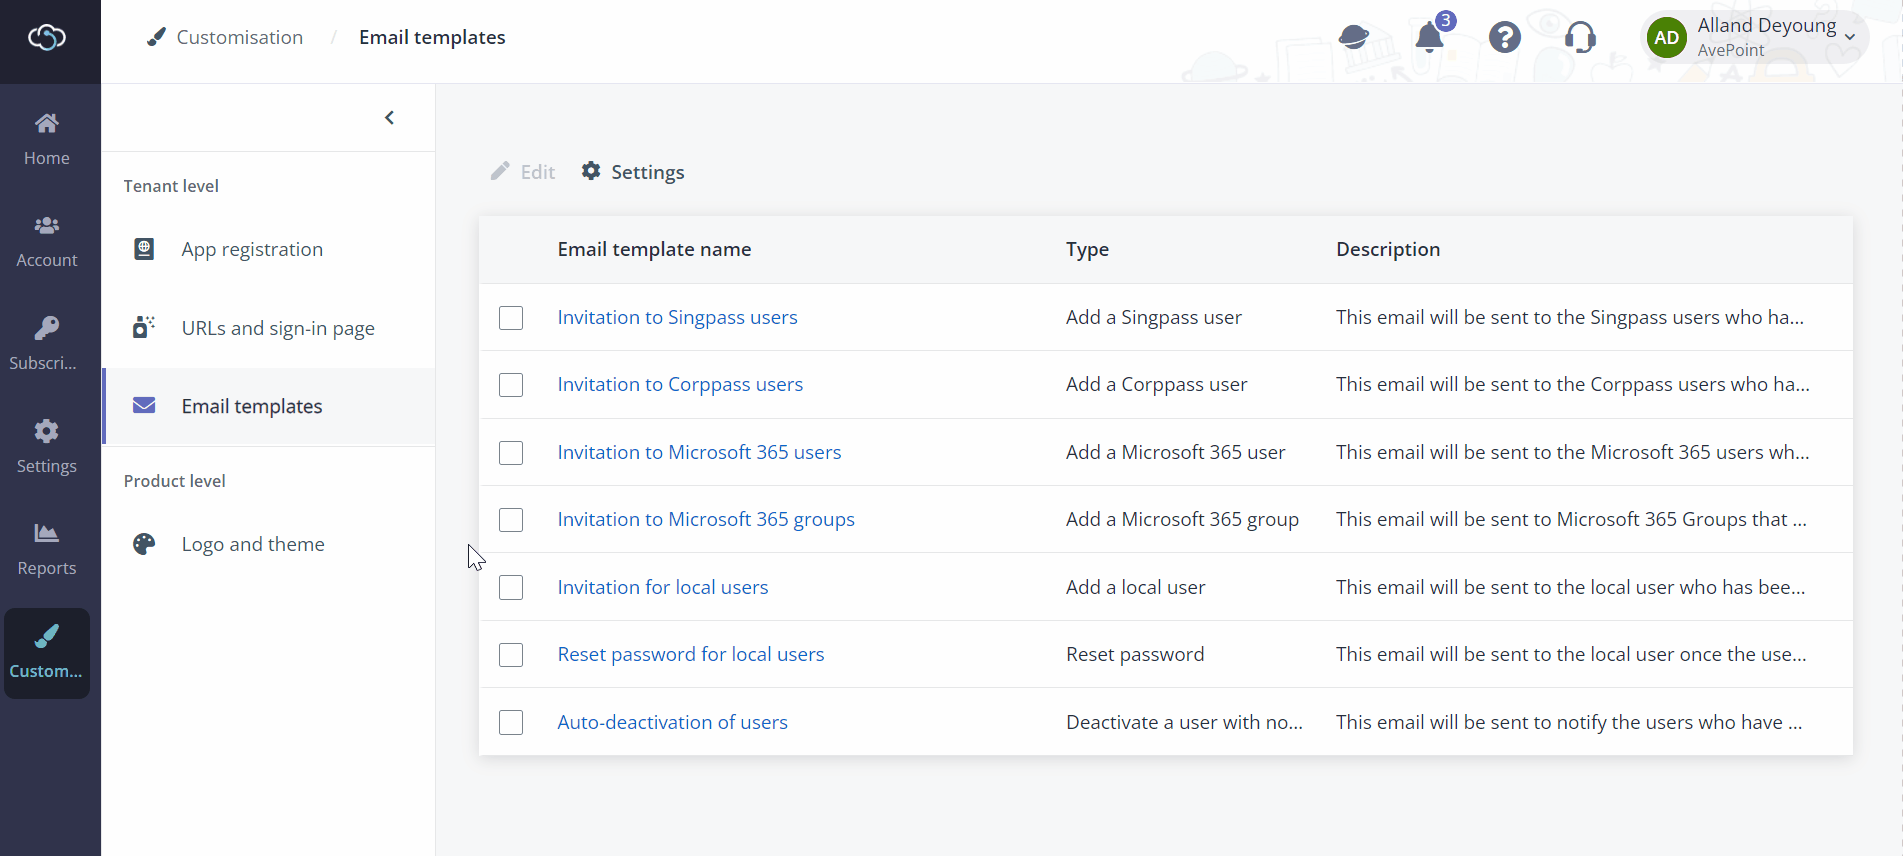1903x856 pixels.
Task: Check Invitation to Corppass users checkbox
Action: tap(511, 385)
